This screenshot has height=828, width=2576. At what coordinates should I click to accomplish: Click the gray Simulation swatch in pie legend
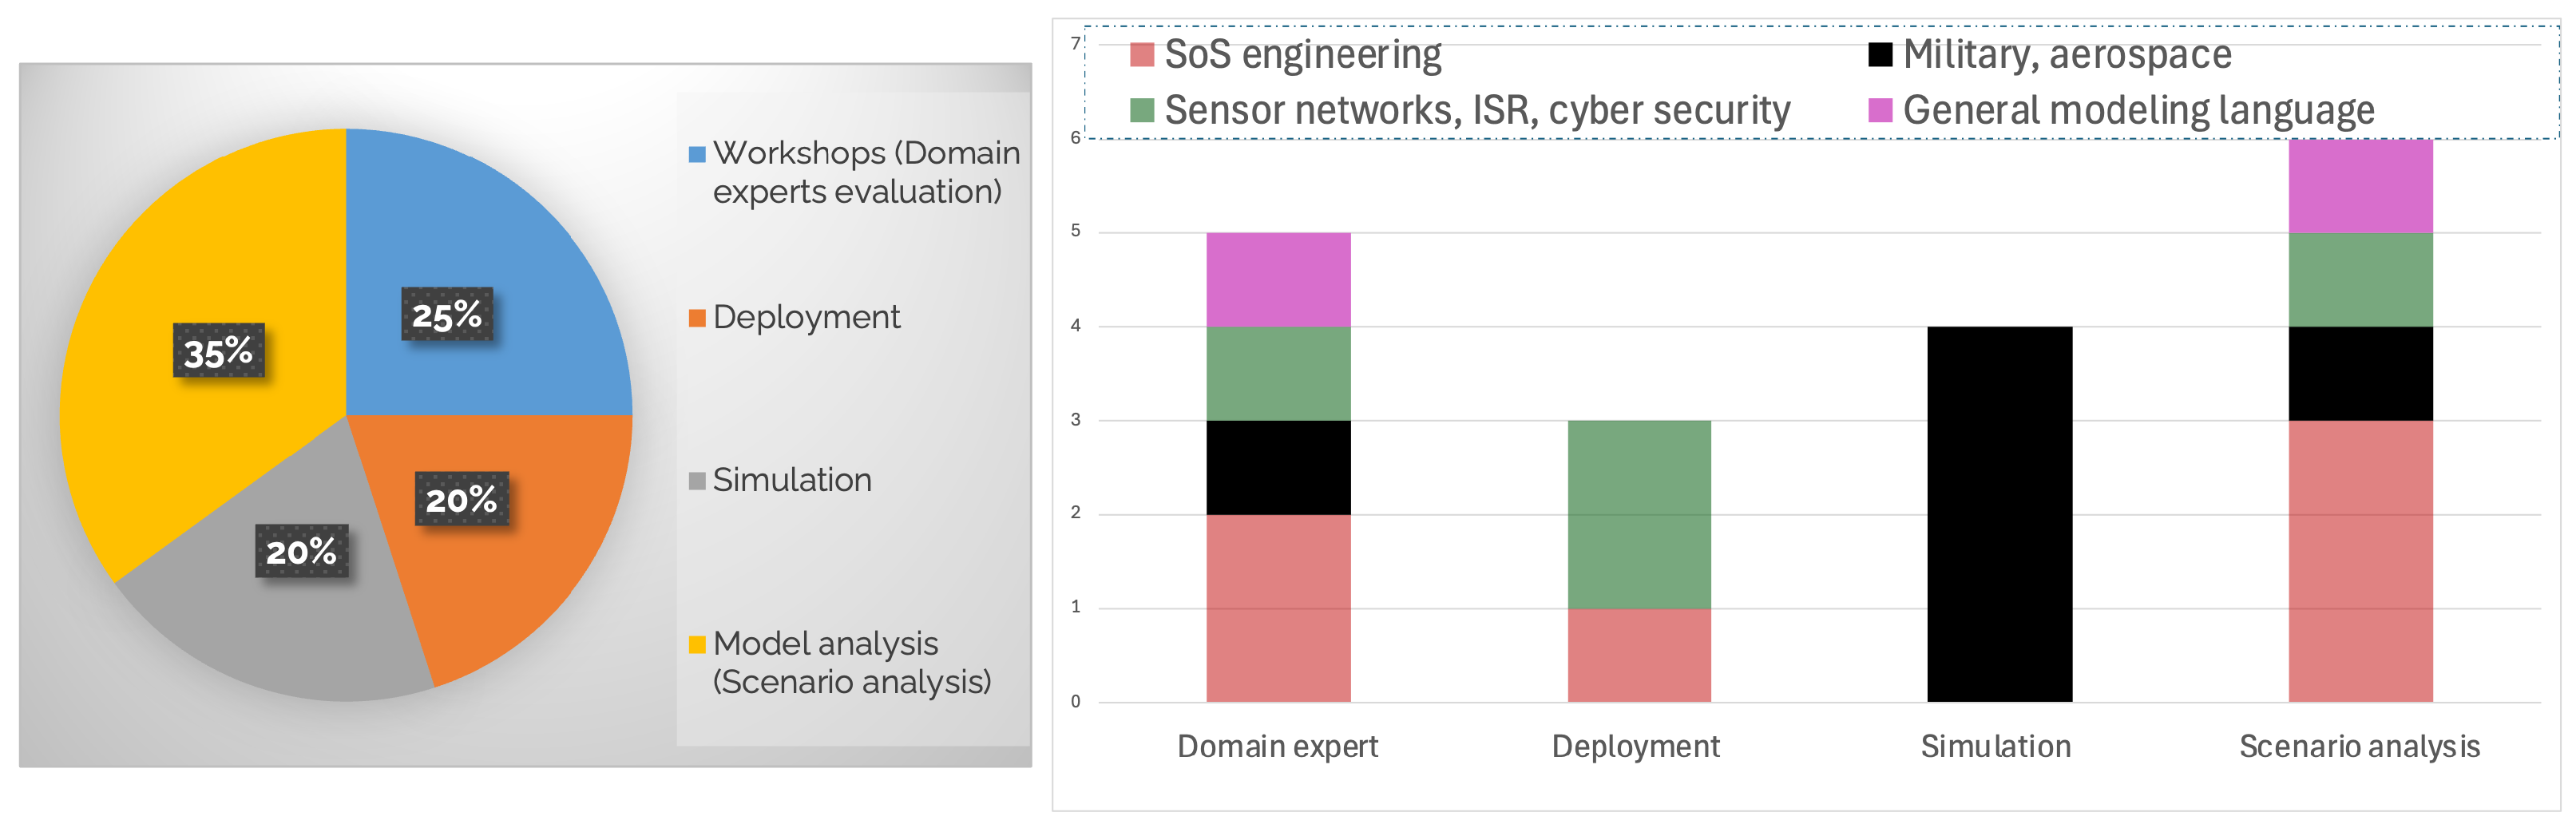point(697,482)
